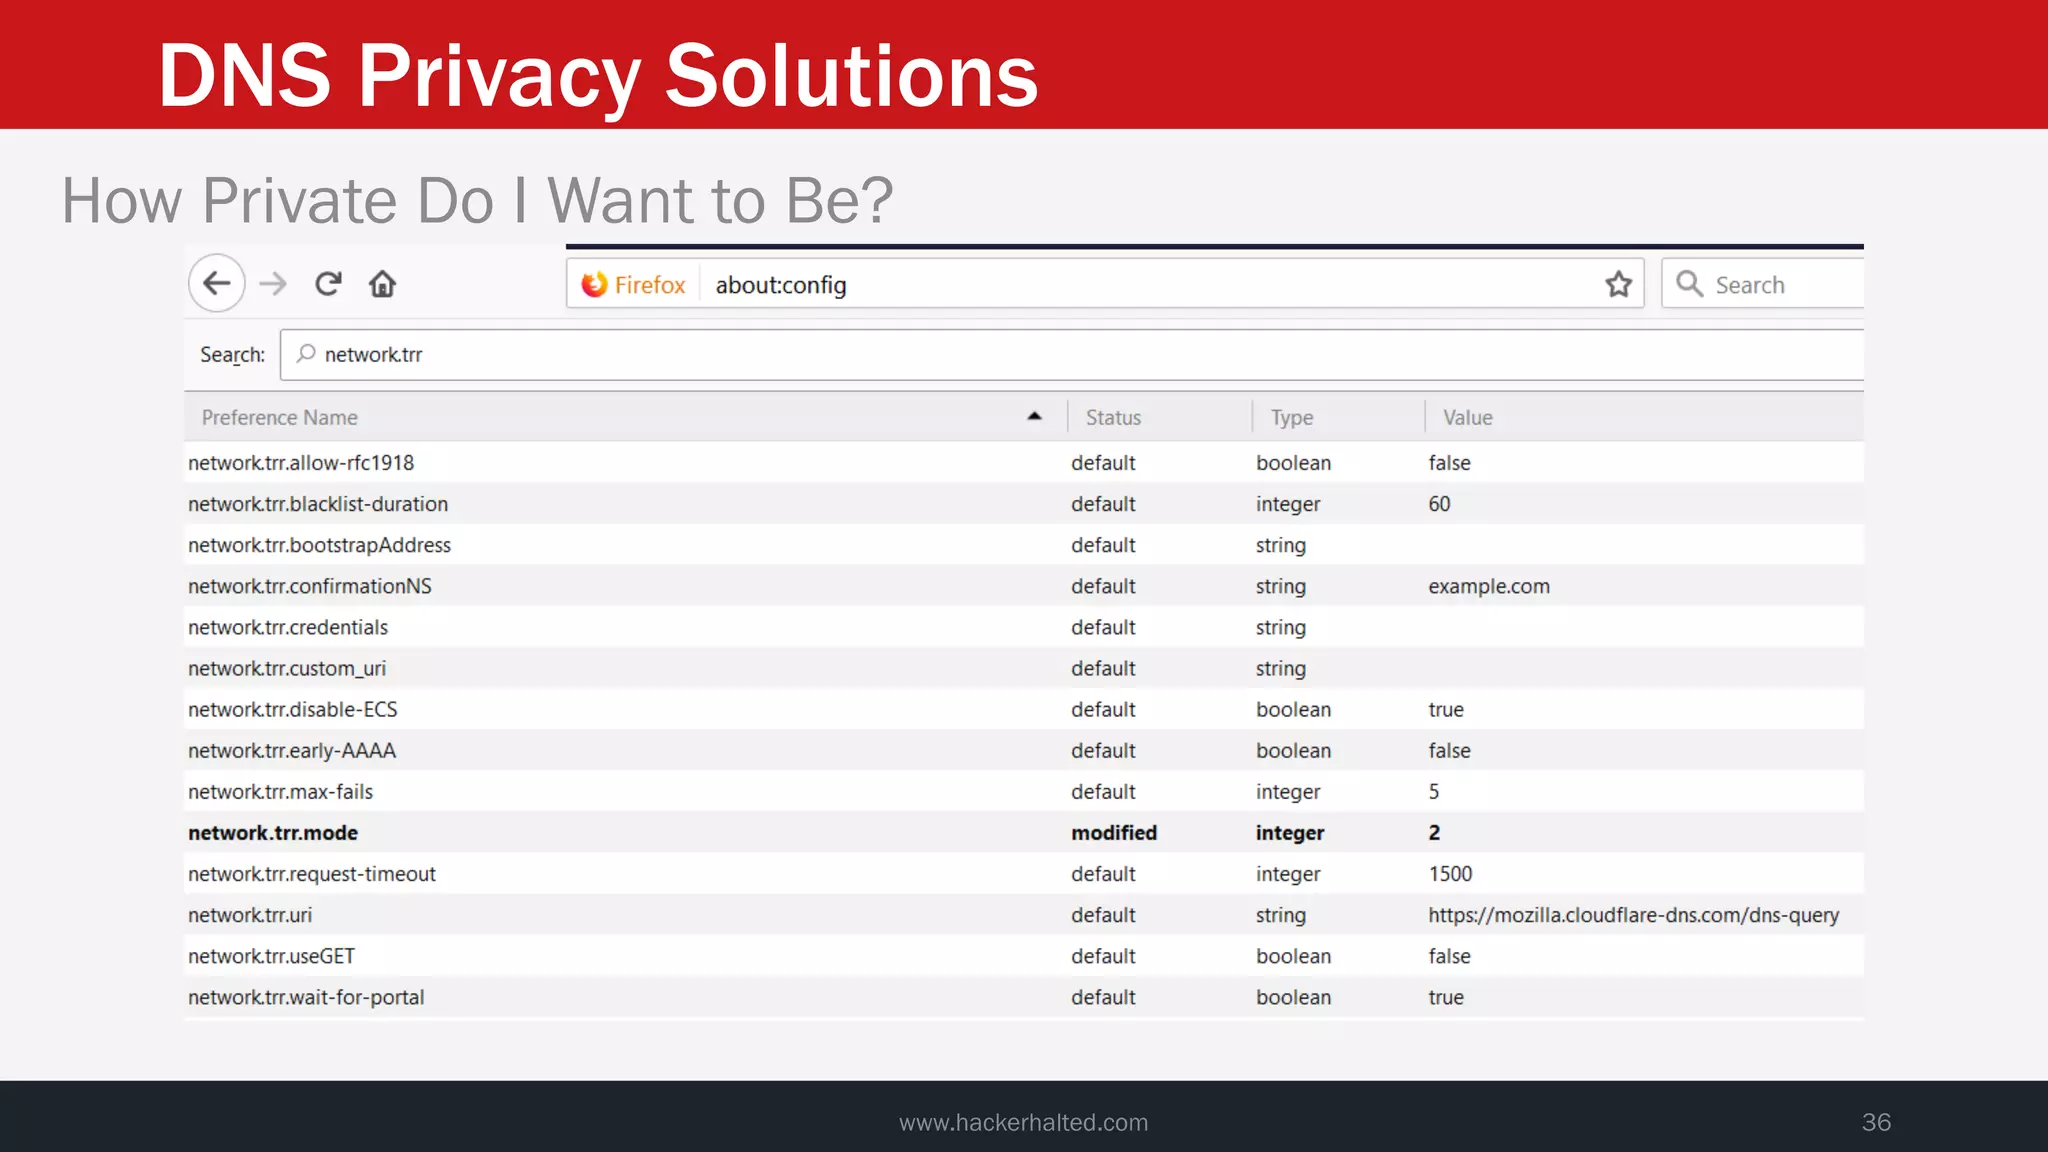Click the string type of network.trr.uri row
Screen dimensions: 2048x1152
[x=1280, y=915]
